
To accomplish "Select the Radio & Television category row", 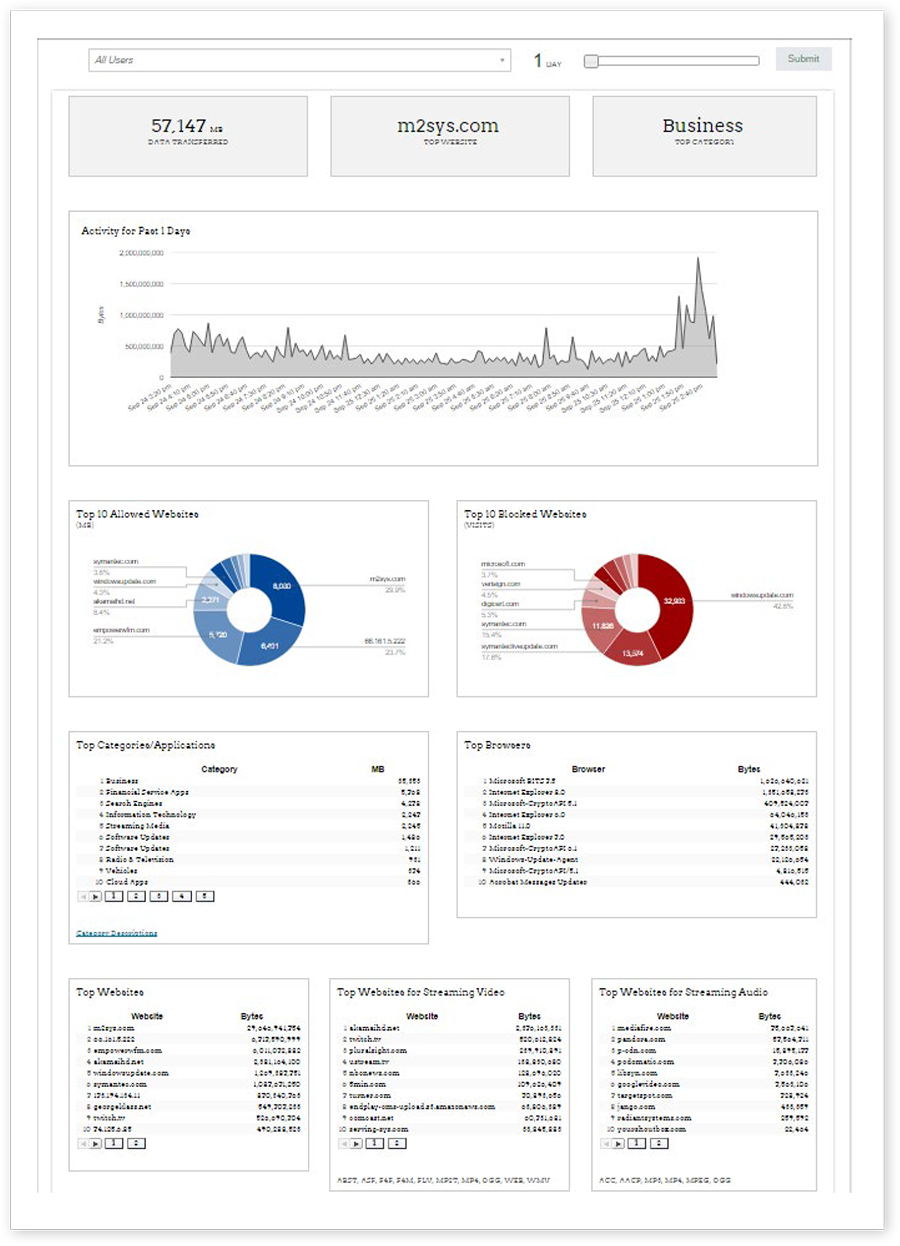I will pos(248,859).
